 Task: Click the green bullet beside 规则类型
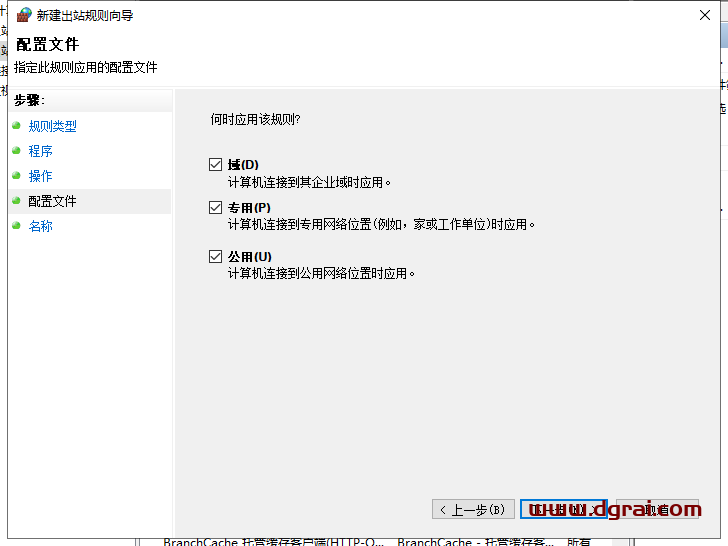(x=16, y=125)
